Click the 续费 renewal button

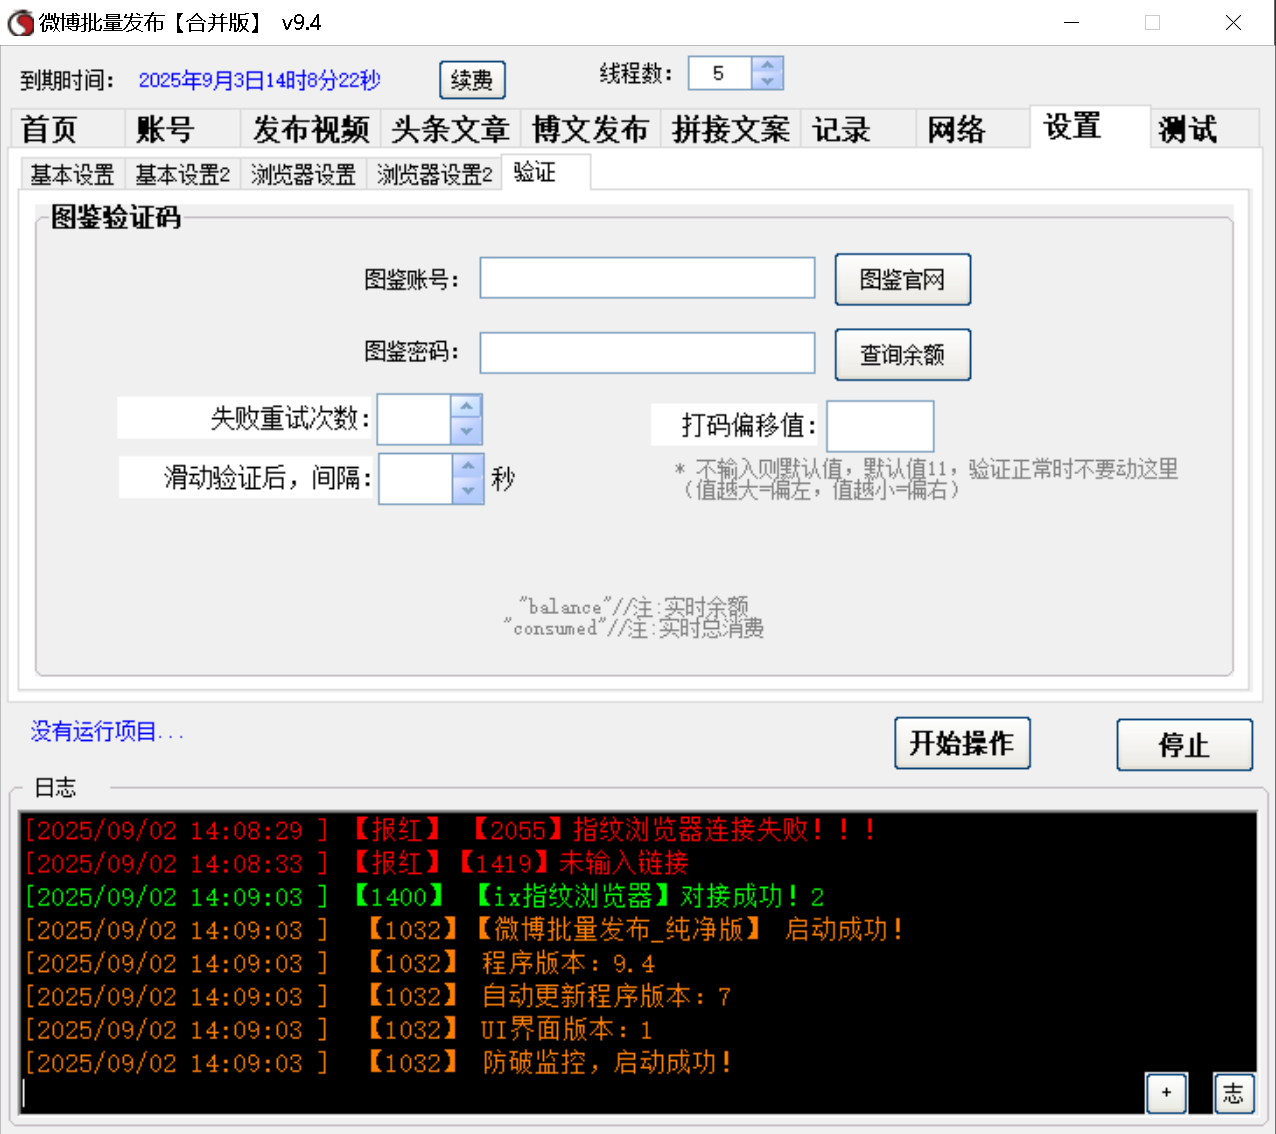[x=472, y=79]
